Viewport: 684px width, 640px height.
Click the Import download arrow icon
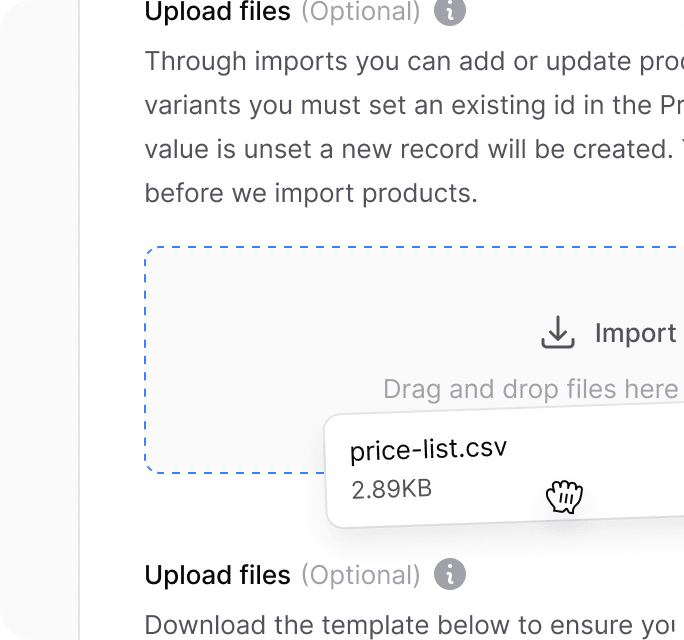[x=558, y=332]
